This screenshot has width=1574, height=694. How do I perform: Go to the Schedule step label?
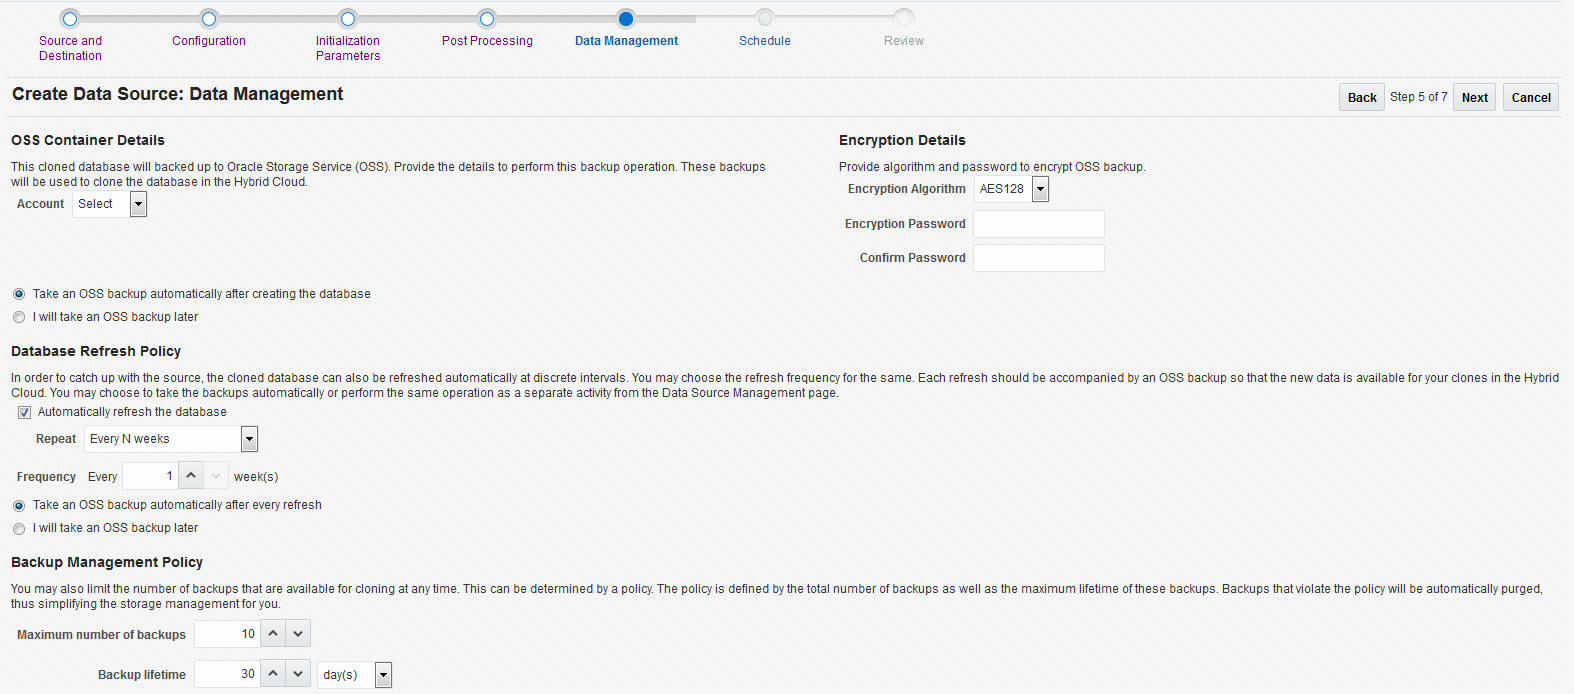[x=765, y=41]
